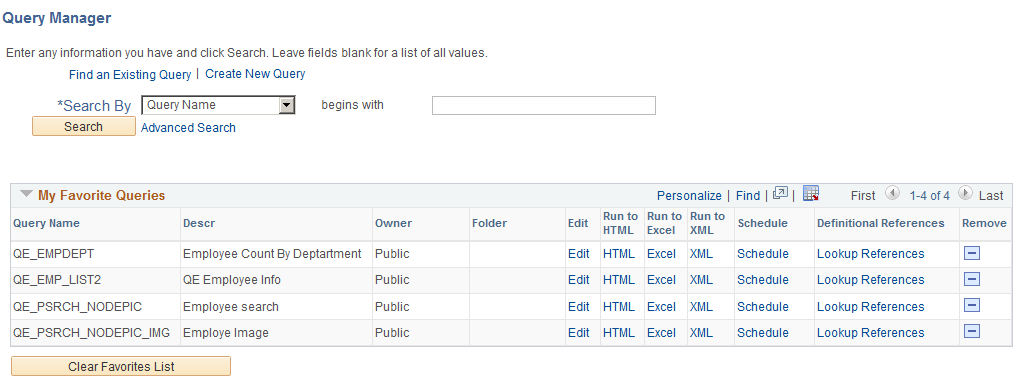Click Create New Query link
Viewport: 1024px width, 391px height.
pyautogui.click(x=255, y=74)
